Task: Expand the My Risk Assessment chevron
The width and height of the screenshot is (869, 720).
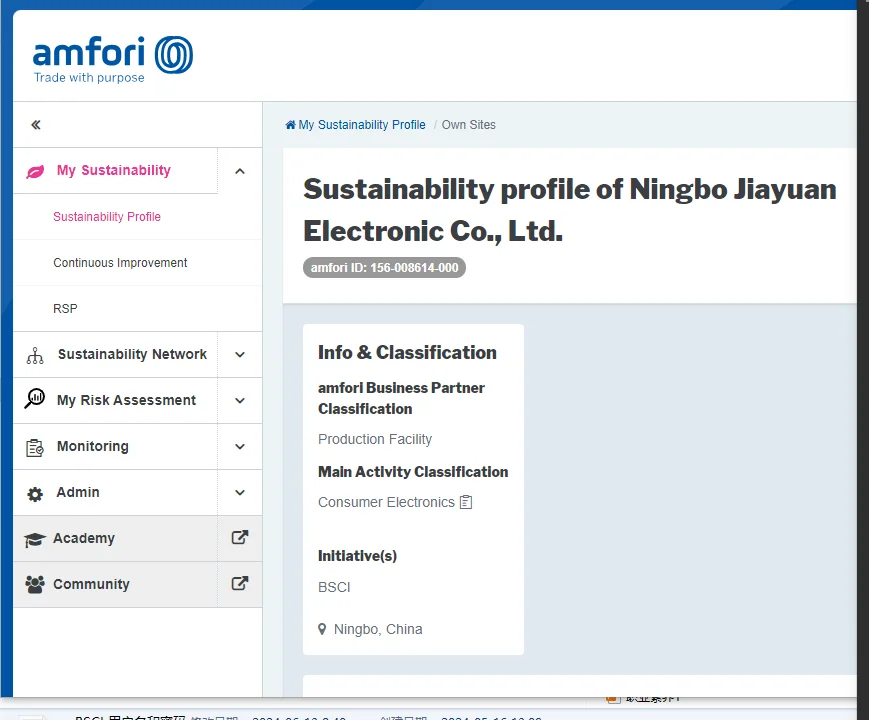Action: (x=240, y=401)
